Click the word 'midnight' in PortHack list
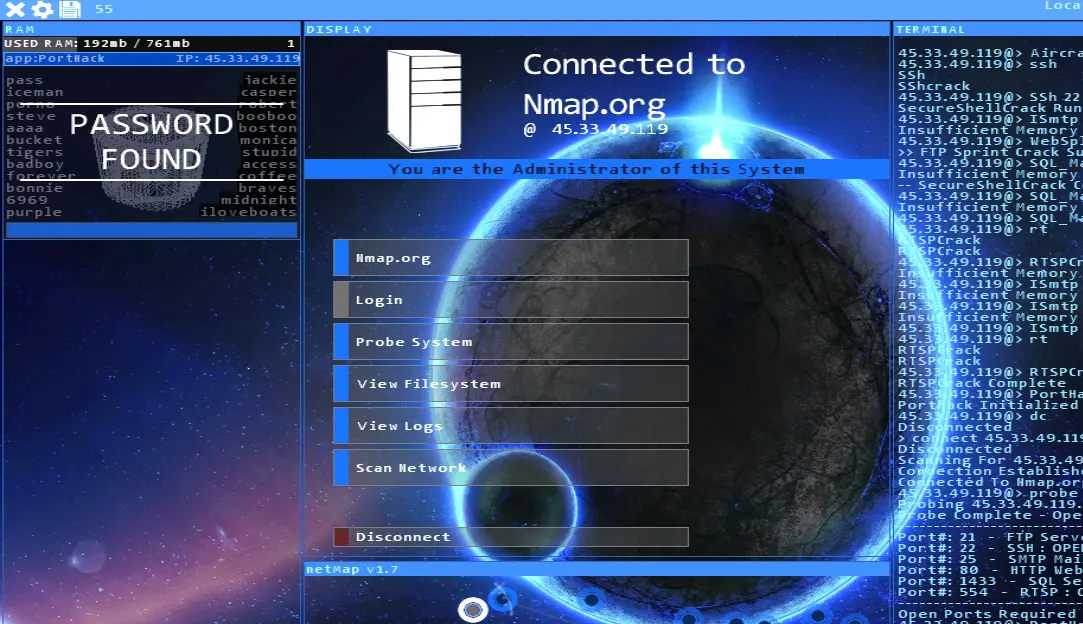 [x=259, y=200]
